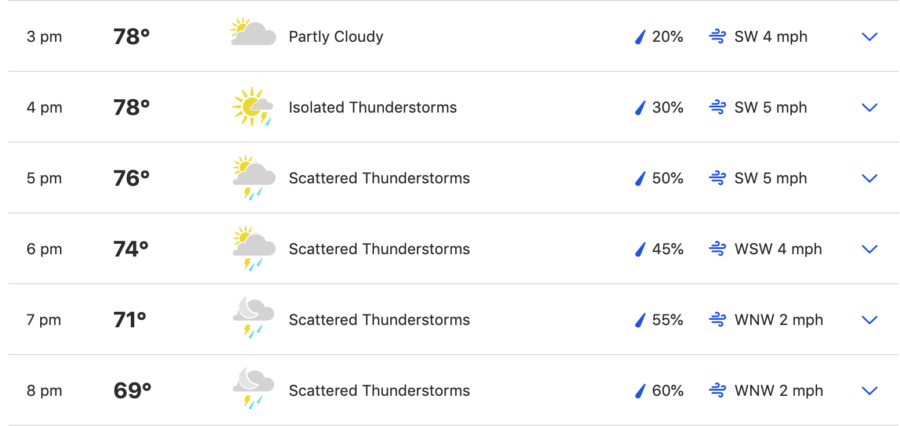Click the 69° temperature at 8 pm

click(132, 391)
